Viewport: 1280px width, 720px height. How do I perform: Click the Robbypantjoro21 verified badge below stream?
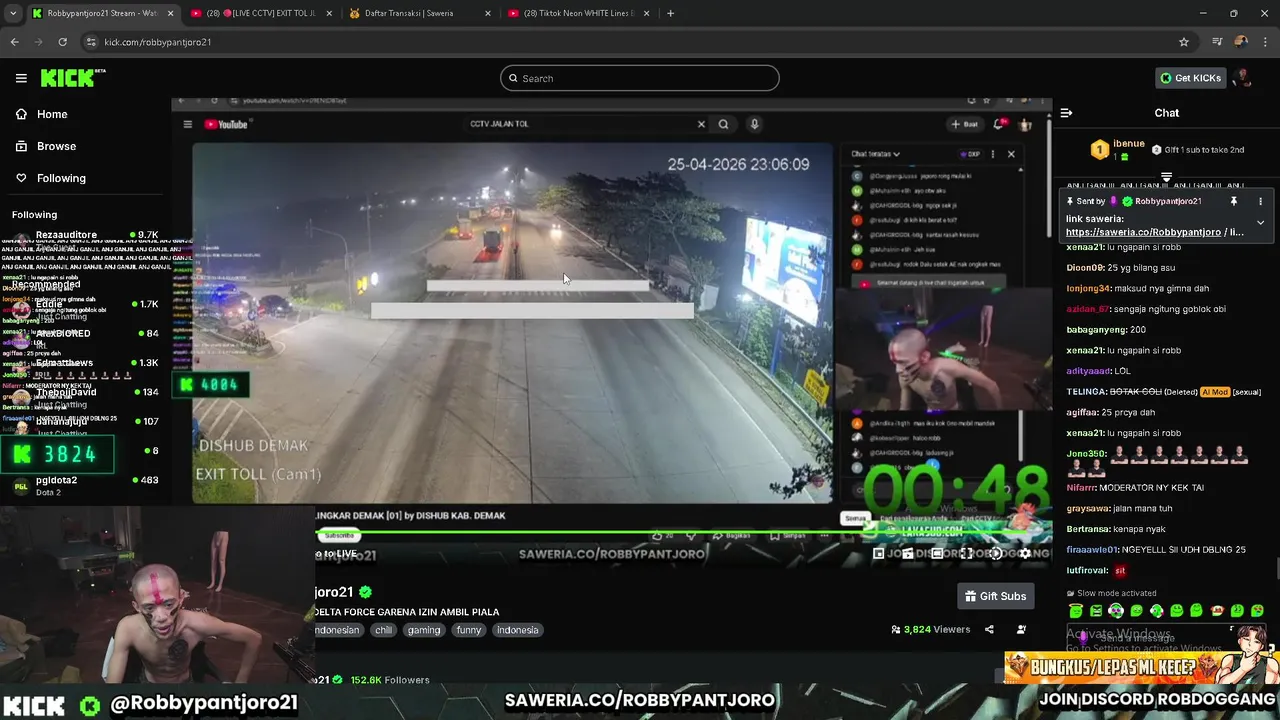(366, 592)
